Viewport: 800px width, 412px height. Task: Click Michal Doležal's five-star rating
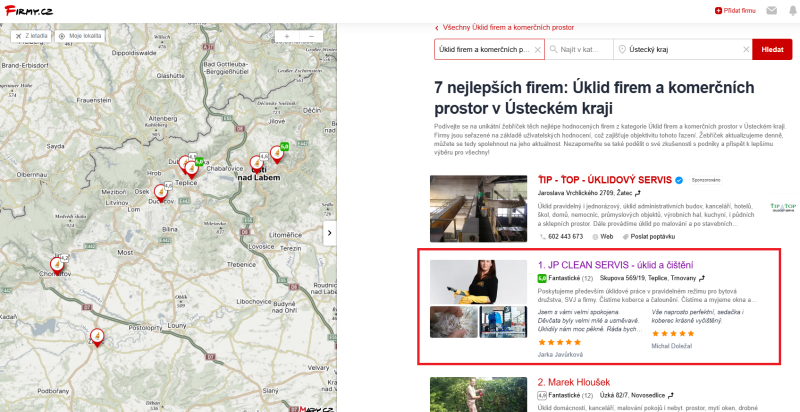[673, 333]
